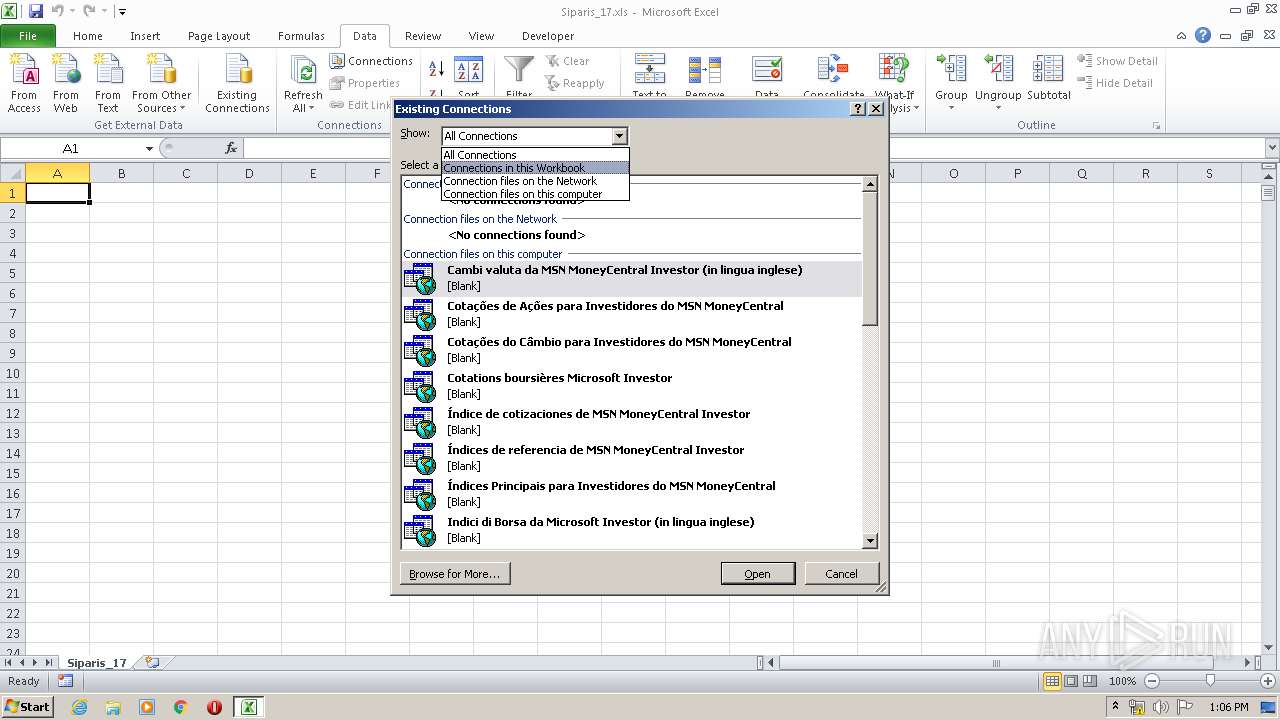Toggle the Filter funnel icon
1280x720 pixels.
519,70
